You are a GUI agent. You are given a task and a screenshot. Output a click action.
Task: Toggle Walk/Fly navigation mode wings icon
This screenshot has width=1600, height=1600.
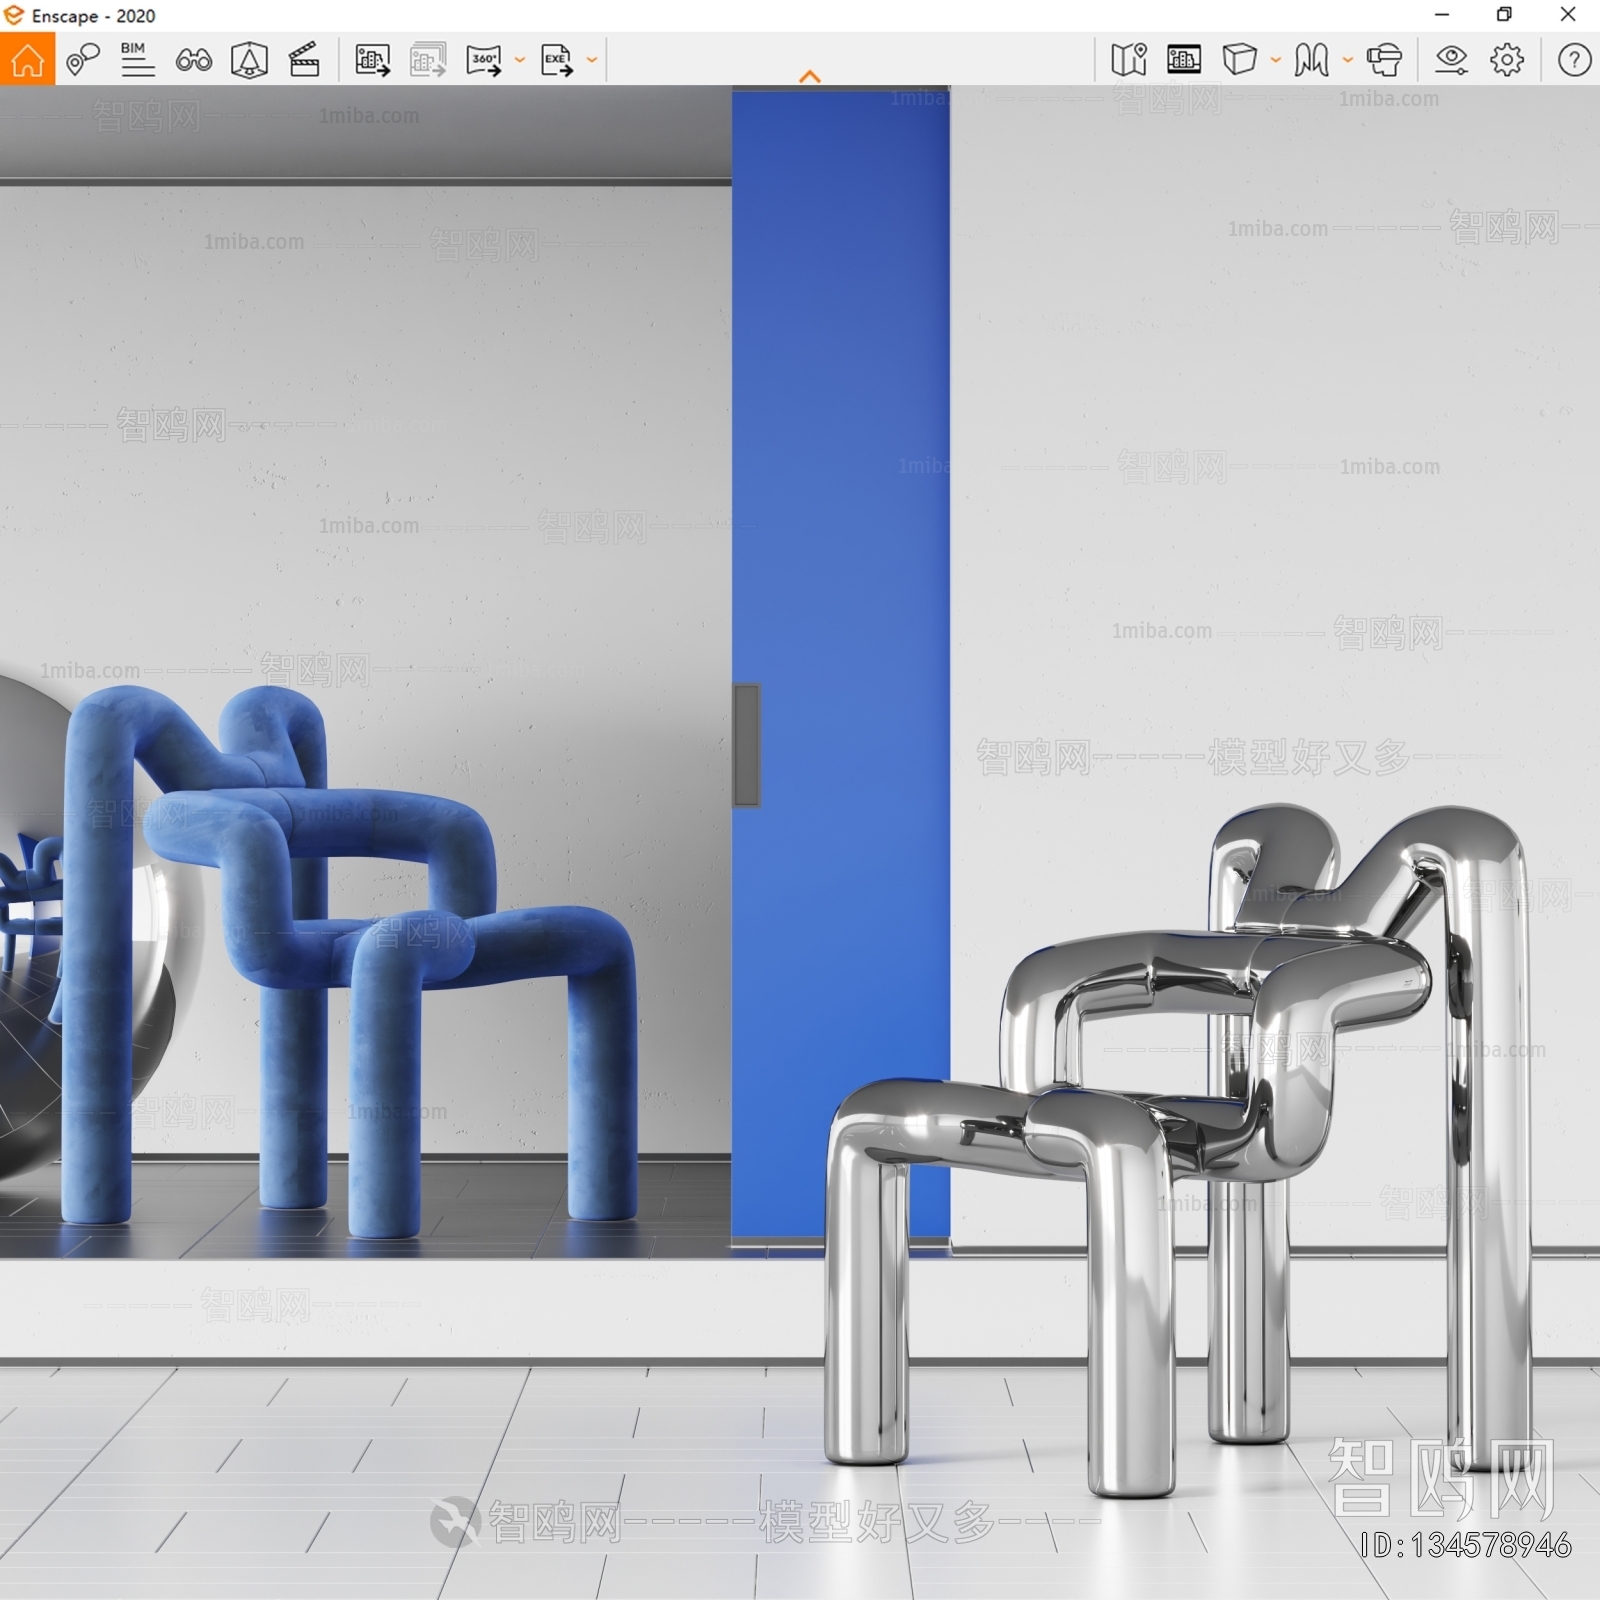coord(1311,60)
